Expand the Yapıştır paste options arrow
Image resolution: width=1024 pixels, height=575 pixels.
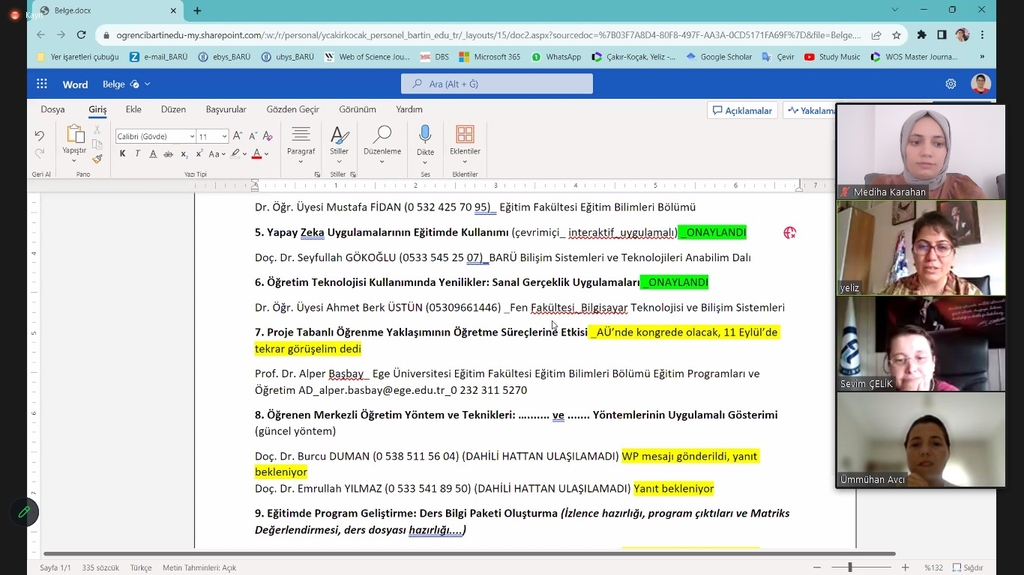74,159
